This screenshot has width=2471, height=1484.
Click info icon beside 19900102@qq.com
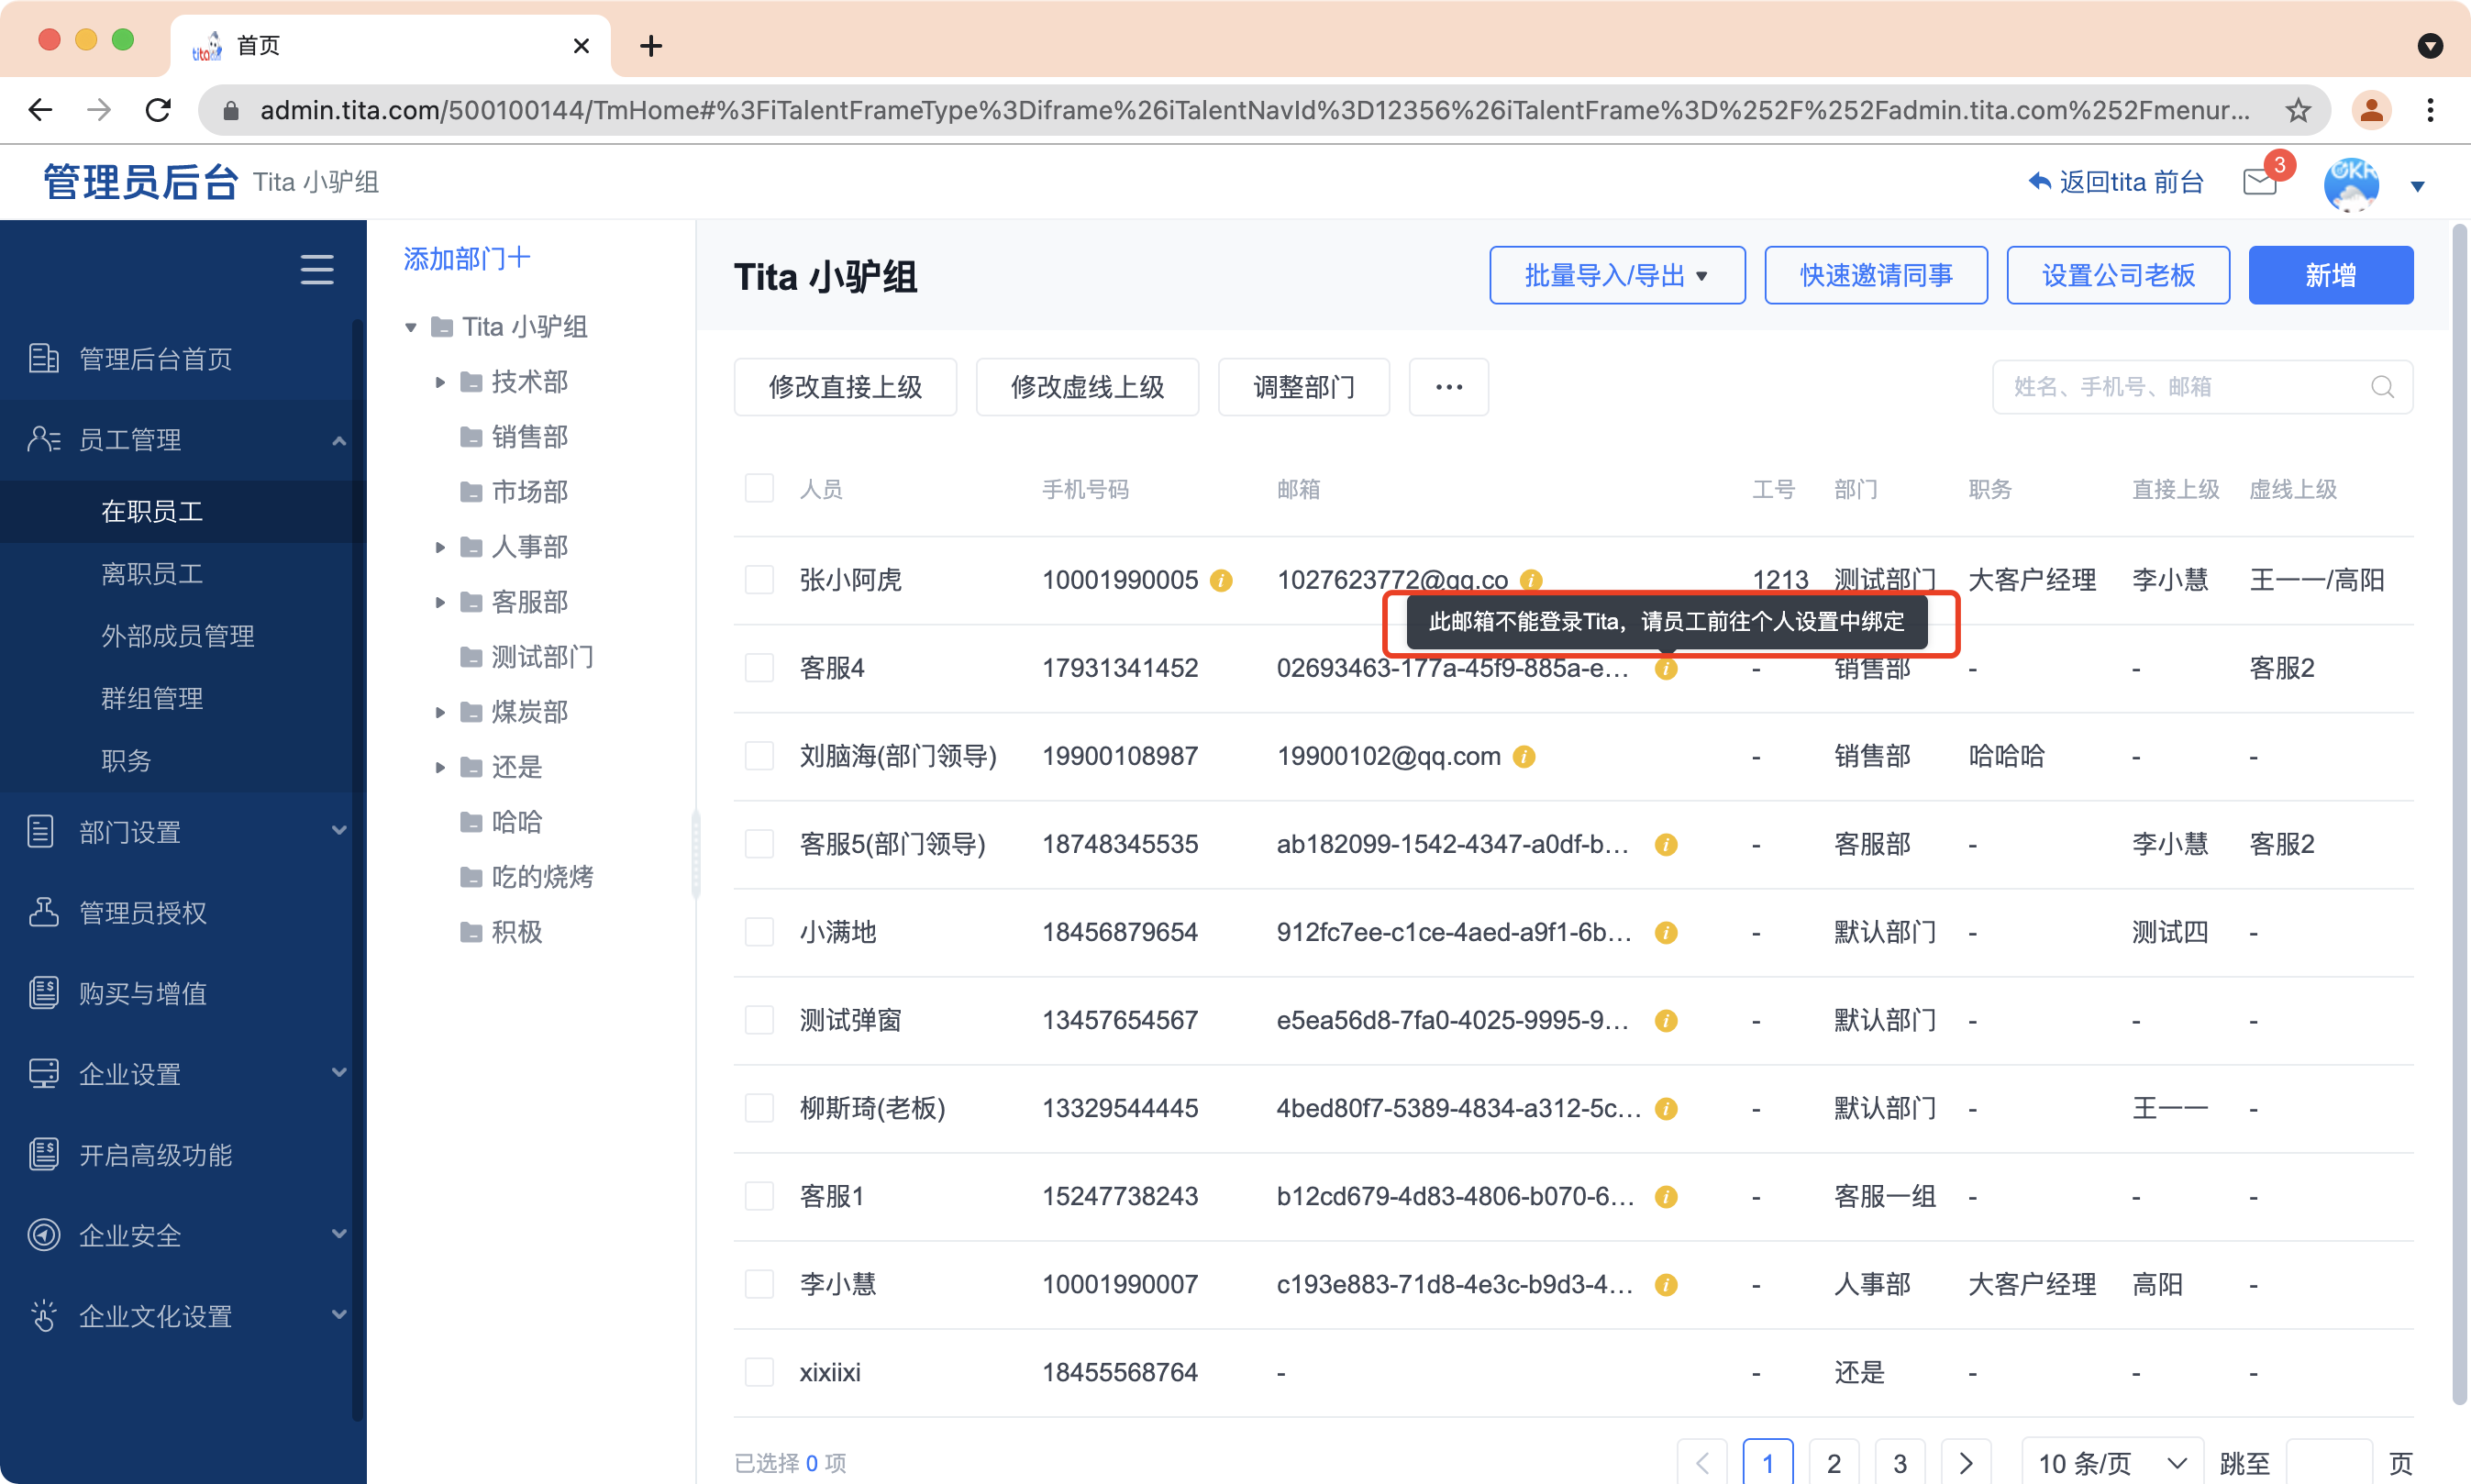pyautogui.click(x=1524, y=757)
